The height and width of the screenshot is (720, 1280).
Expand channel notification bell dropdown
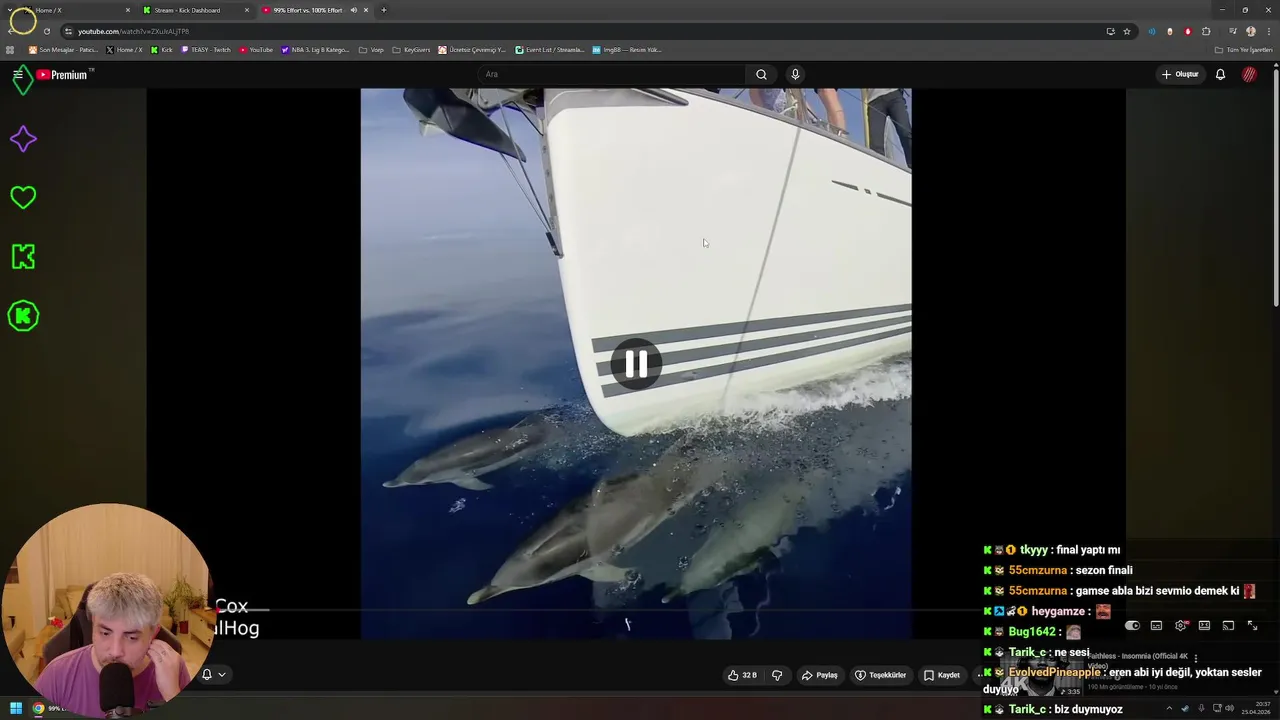coord(213,674)
